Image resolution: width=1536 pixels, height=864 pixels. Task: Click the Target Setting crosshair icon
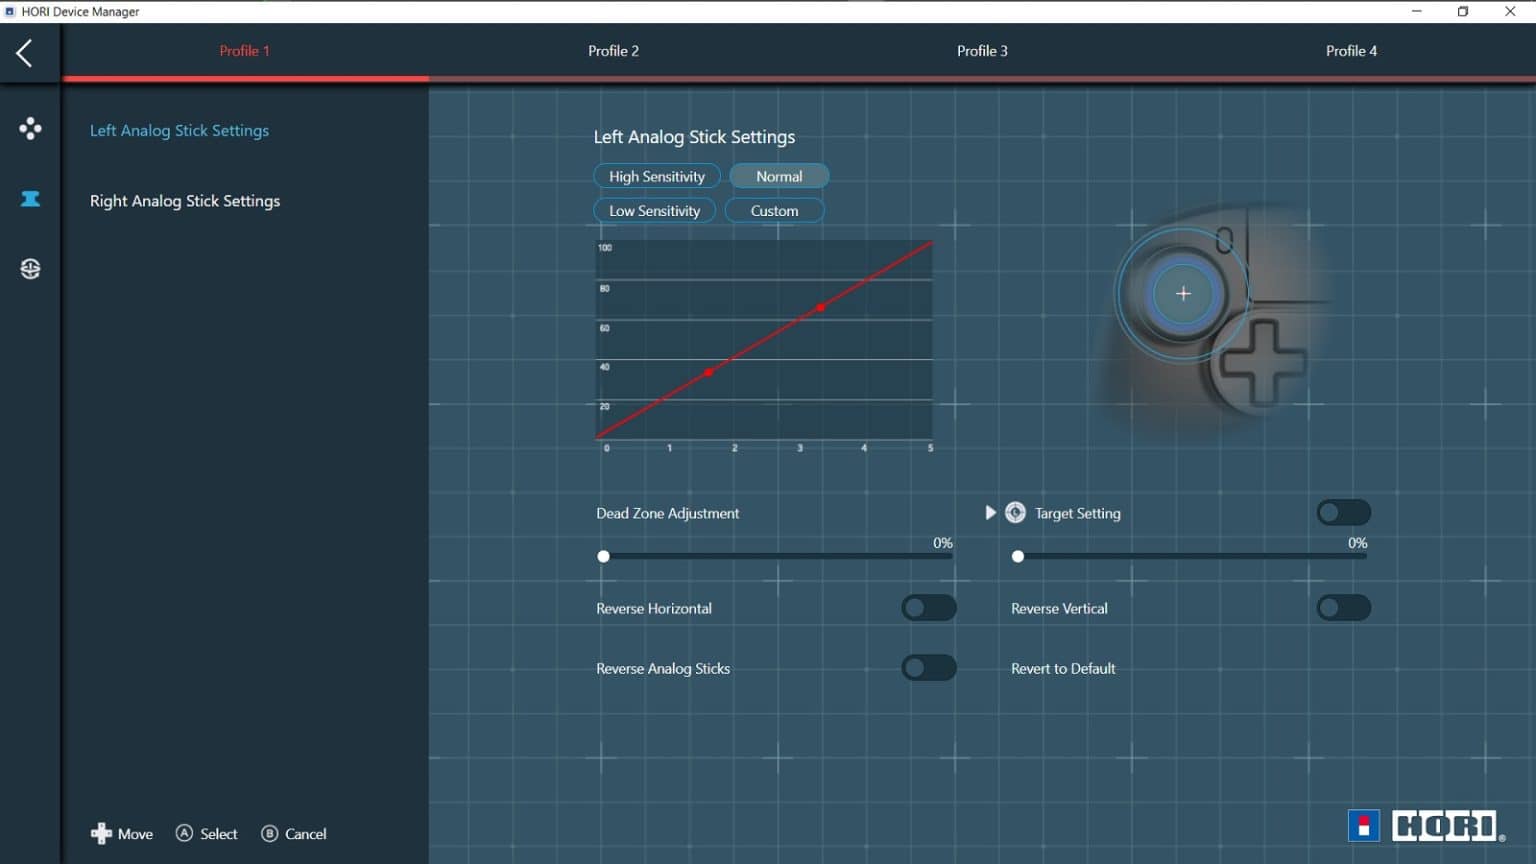1015,513
